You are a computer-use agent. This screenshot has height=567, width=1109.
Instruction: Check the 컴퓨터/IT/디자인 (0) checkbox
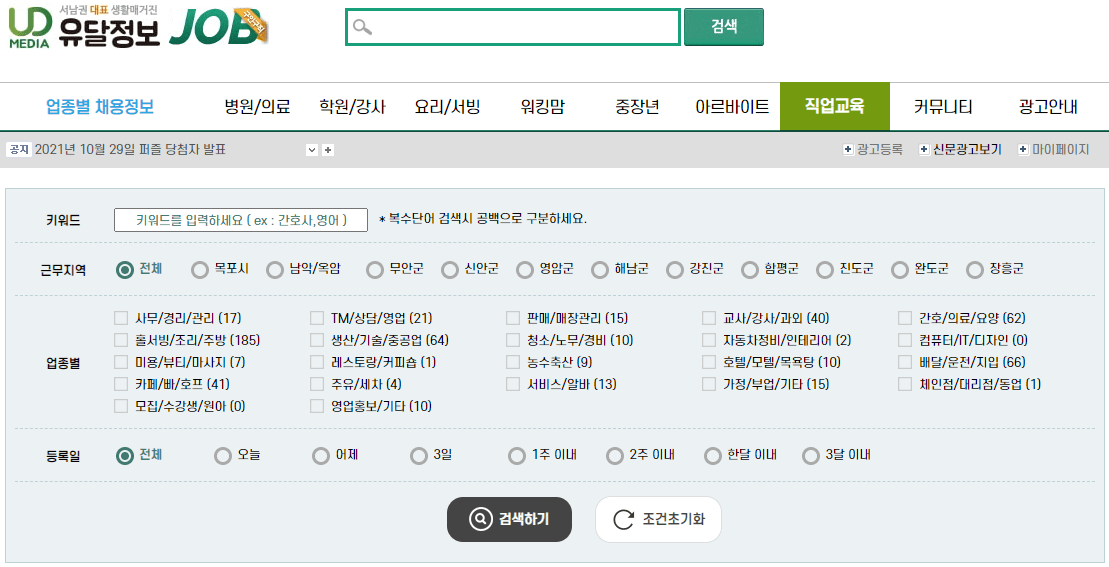coord(905,340)
